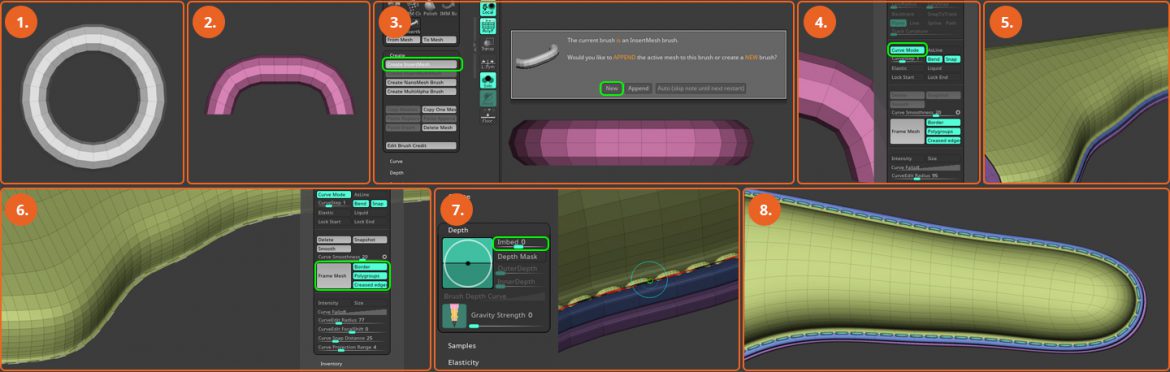The image size is (1170, 372).
Task: Toggle Polygroups option in step 6
Action: [x=370, y=276]
